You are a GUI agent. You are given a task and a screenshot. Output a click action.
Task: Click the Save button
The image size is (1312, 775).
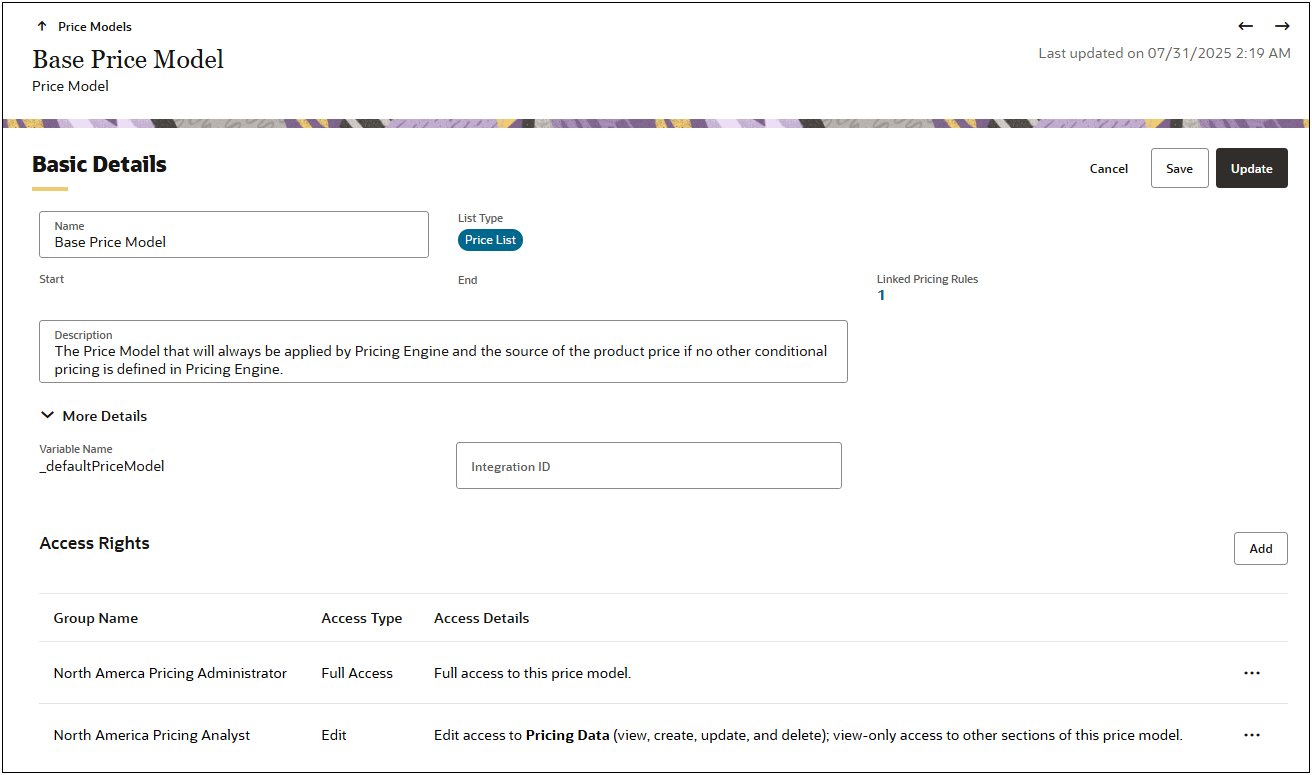tap(1179, 168)
